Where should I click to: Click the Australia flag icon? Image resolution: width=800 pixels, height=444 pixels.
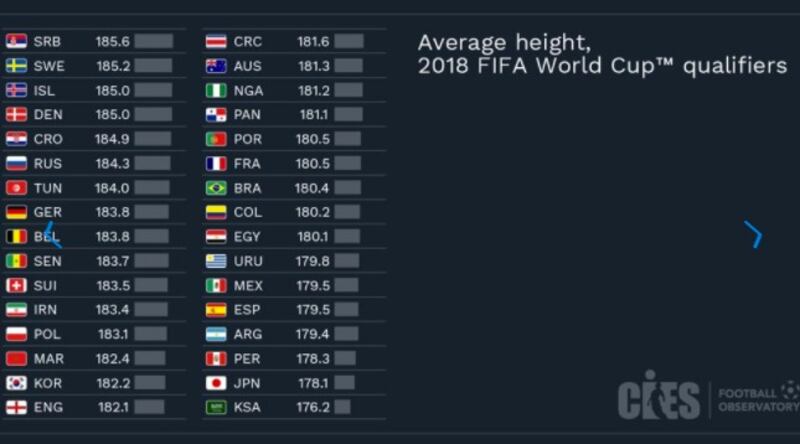(x=216, y=66)
